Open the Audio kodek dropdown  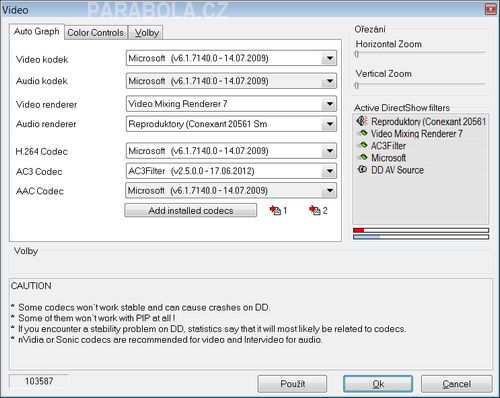tap(231, 81)
